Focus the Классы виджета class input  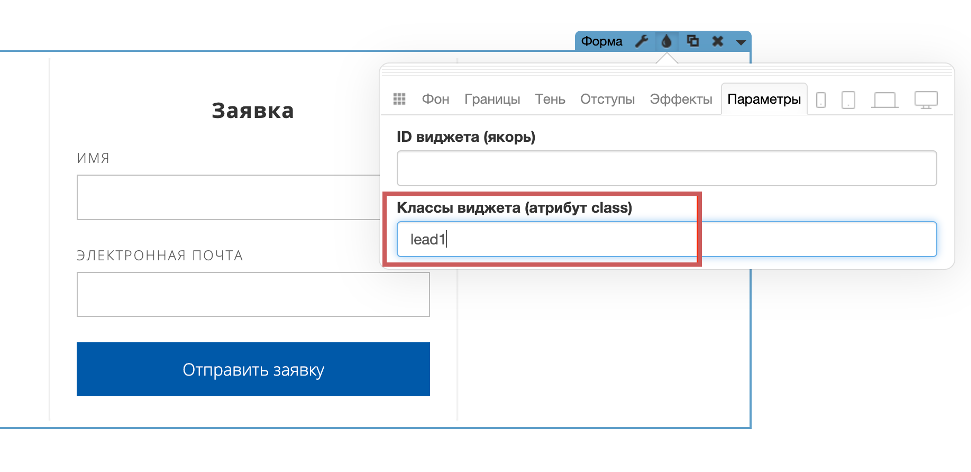coord(666,239)
